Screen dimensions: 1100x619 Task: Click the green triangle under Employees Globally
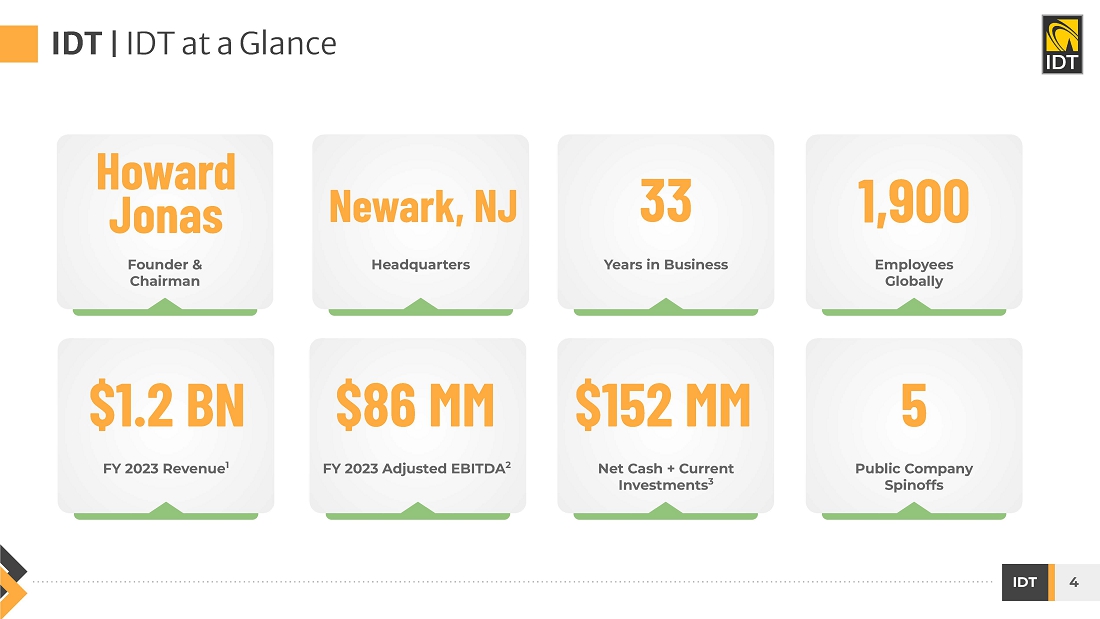point(913,306)
